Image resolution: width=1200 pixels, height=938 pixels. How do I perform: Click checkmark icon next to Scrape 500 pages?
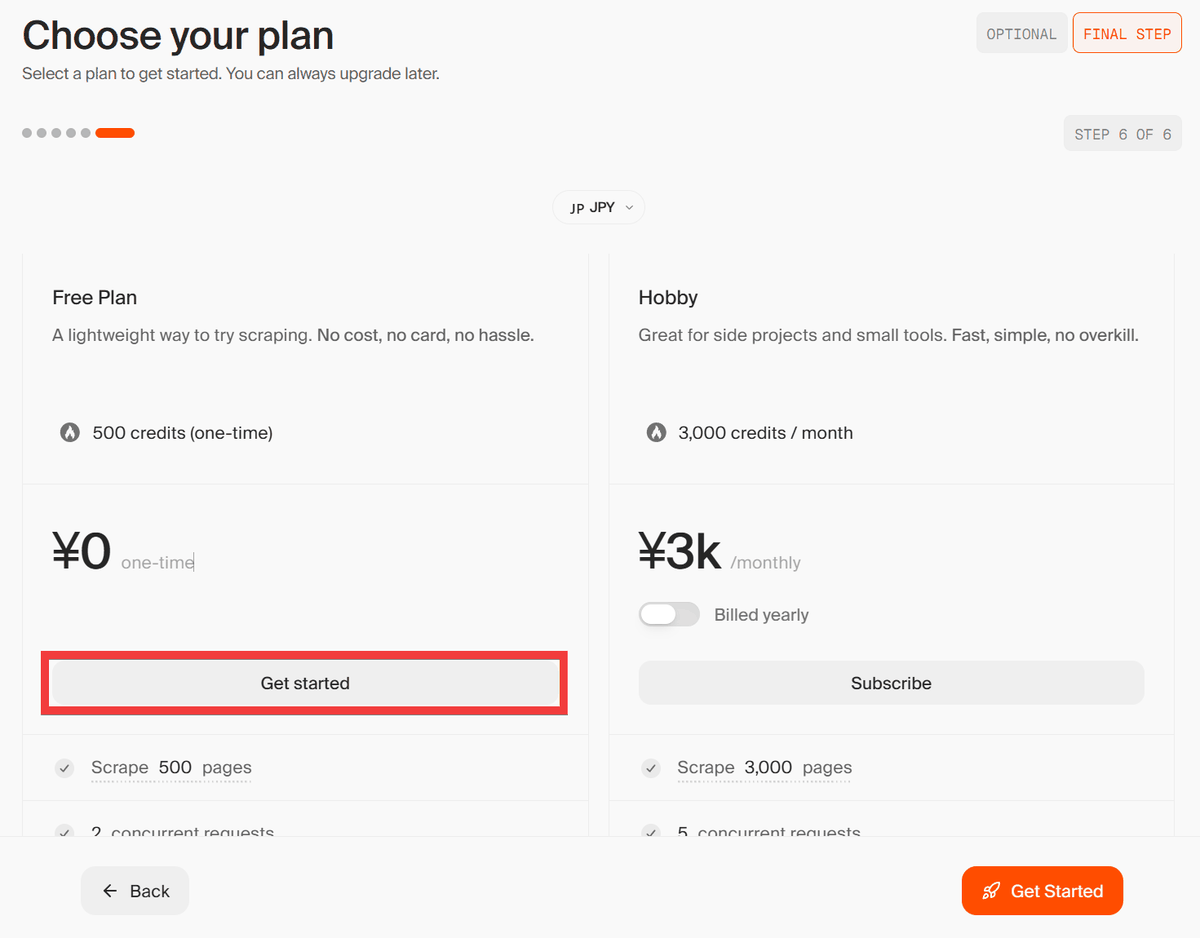[65, 768]
